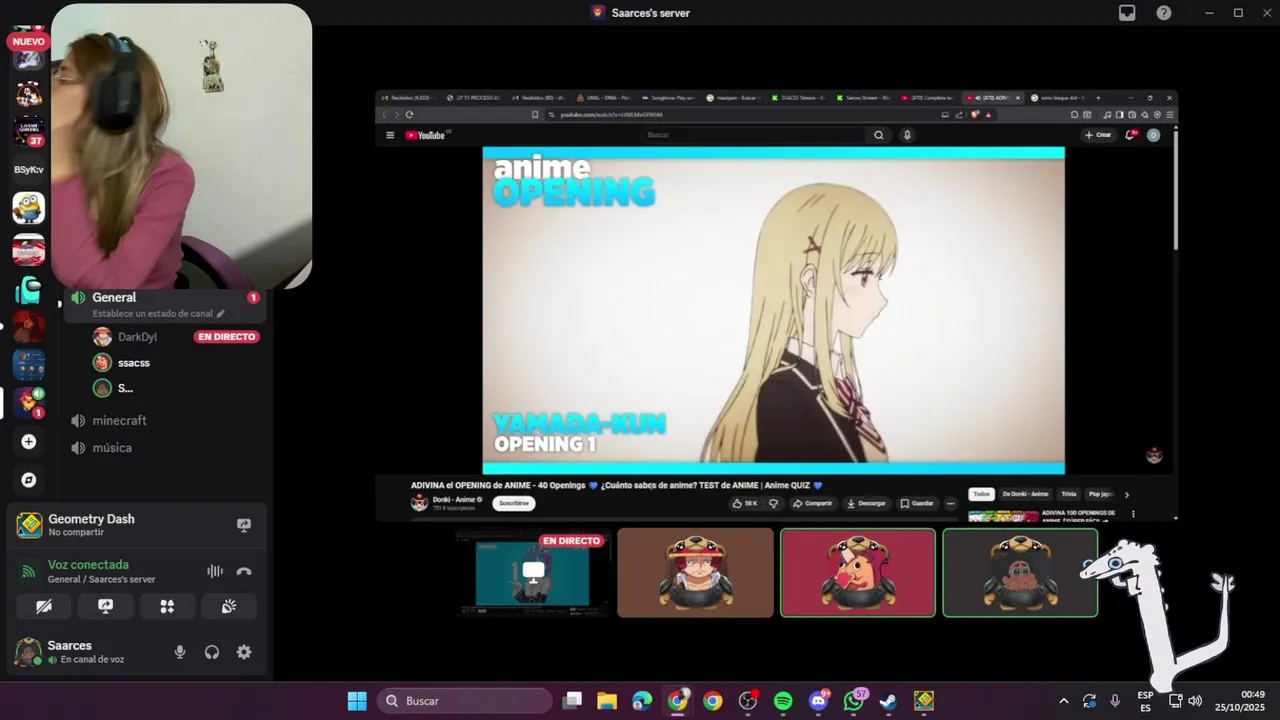Toggle headphone deafen in user panel
This screenshot has height=720, width=1280.
[x=212, y=652]
